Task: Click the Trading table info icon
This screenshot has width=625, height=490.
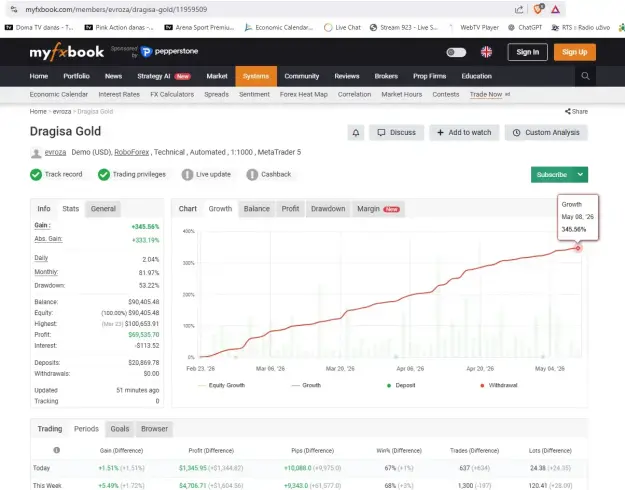Action: point(57,450)
